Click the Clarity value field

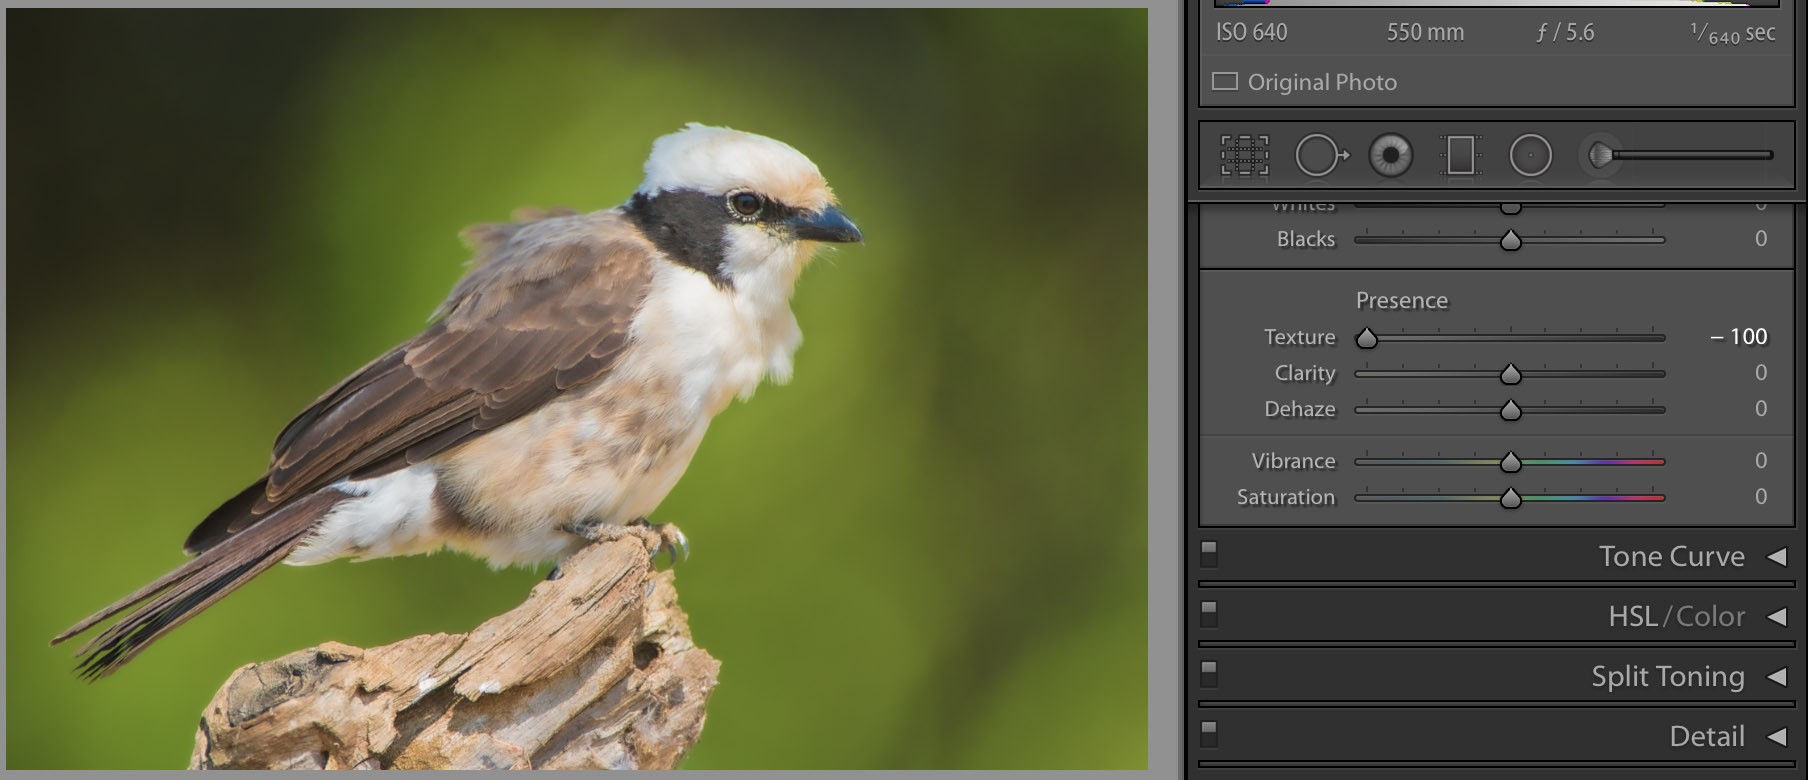[1760, 373]
